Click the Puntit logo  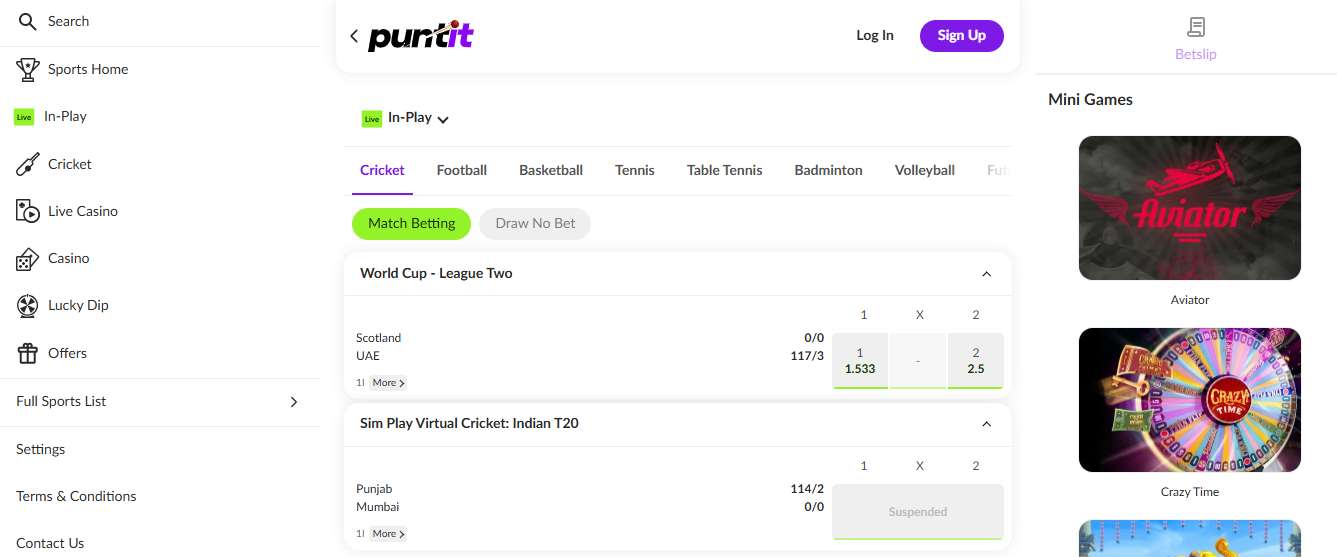coord(420,36)
